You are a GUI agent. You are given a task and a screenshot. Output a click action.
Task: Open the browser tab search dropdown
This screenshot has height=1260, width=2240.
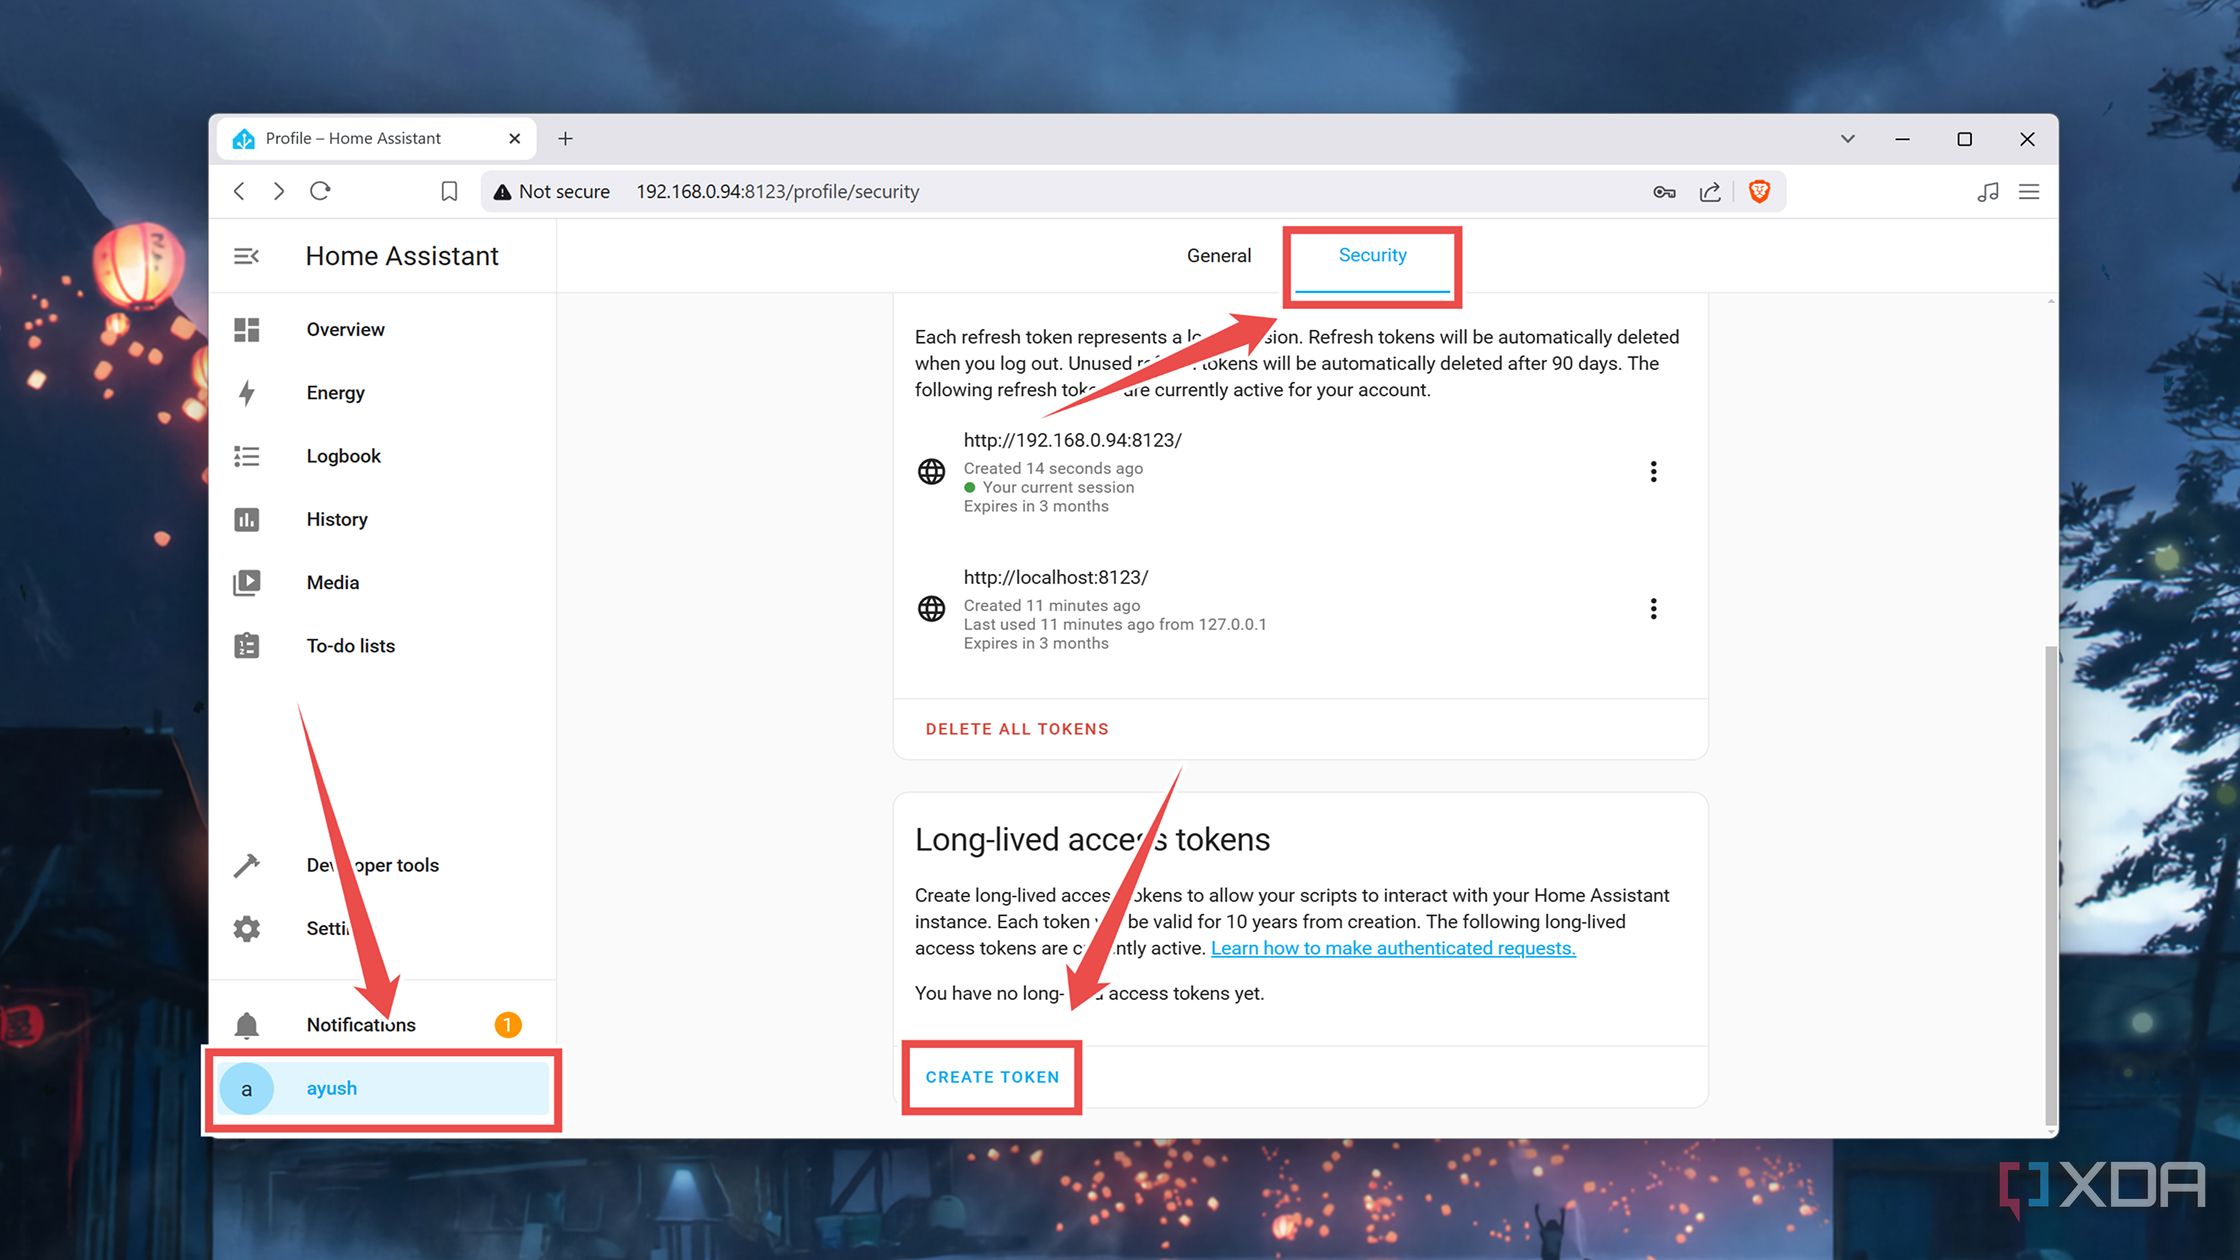(1847, 139)
